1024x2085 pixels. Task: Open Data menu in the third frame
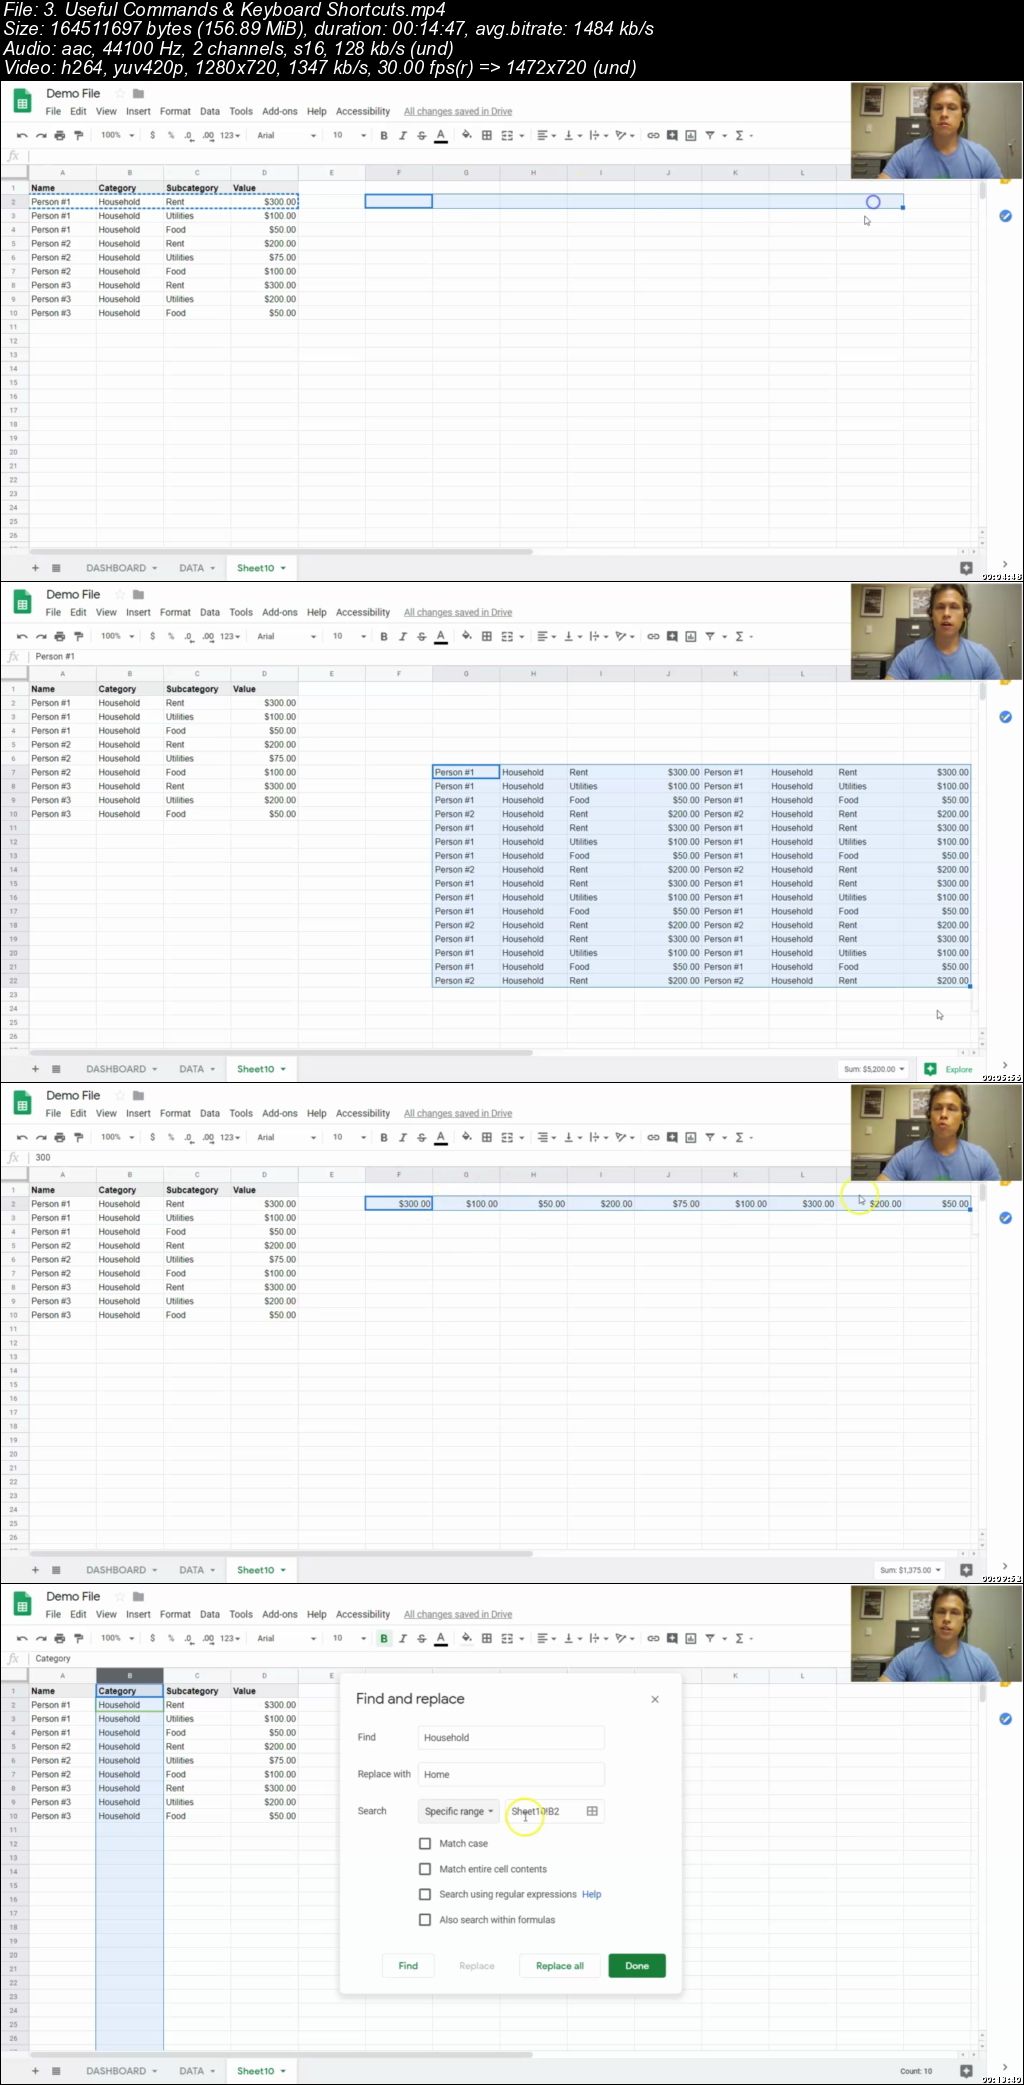(210, 1114)
